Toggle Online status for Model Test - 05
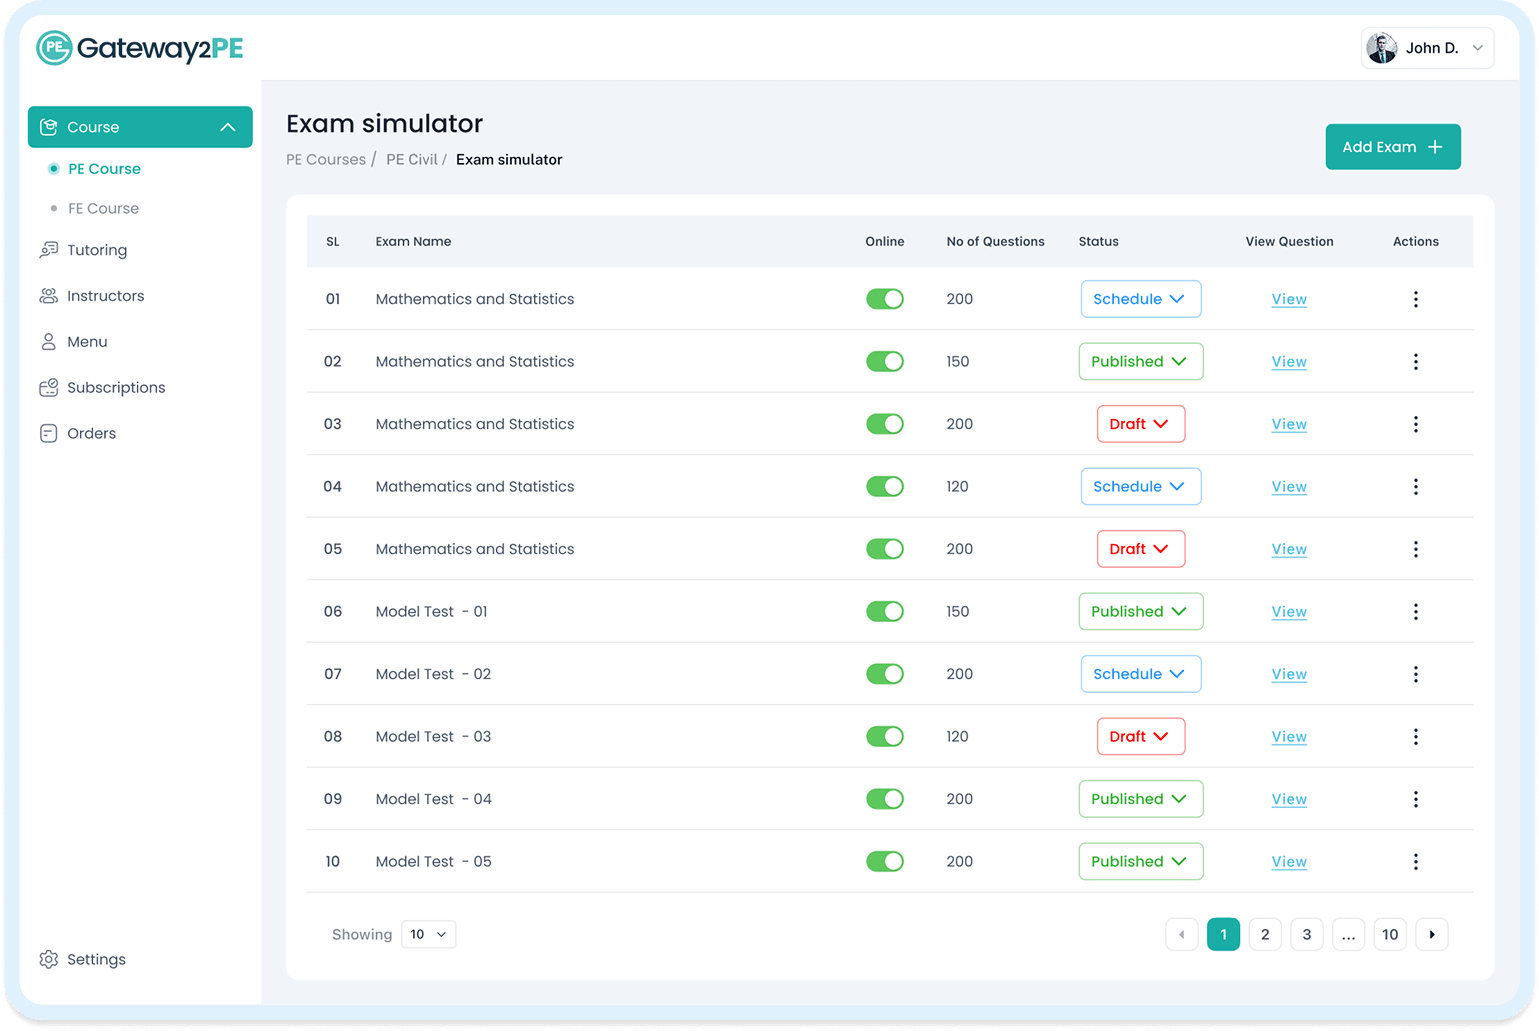Screen dimensions: 1539x1031 884,861
